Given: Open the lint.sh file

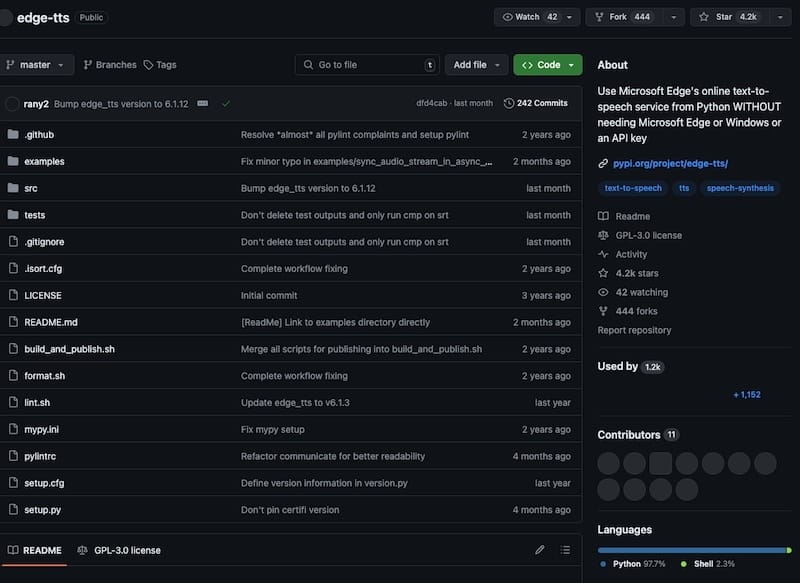Looking at the screenshot, I should (x=37, y=402).
